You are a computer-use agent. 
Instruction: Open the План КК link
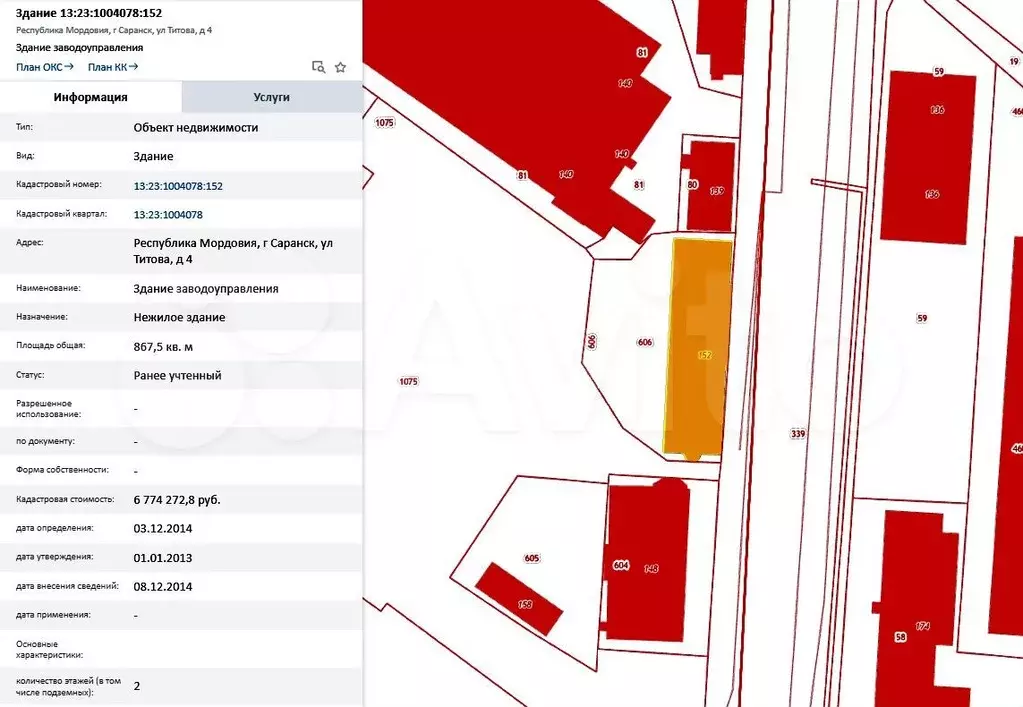tap(113, 67)
